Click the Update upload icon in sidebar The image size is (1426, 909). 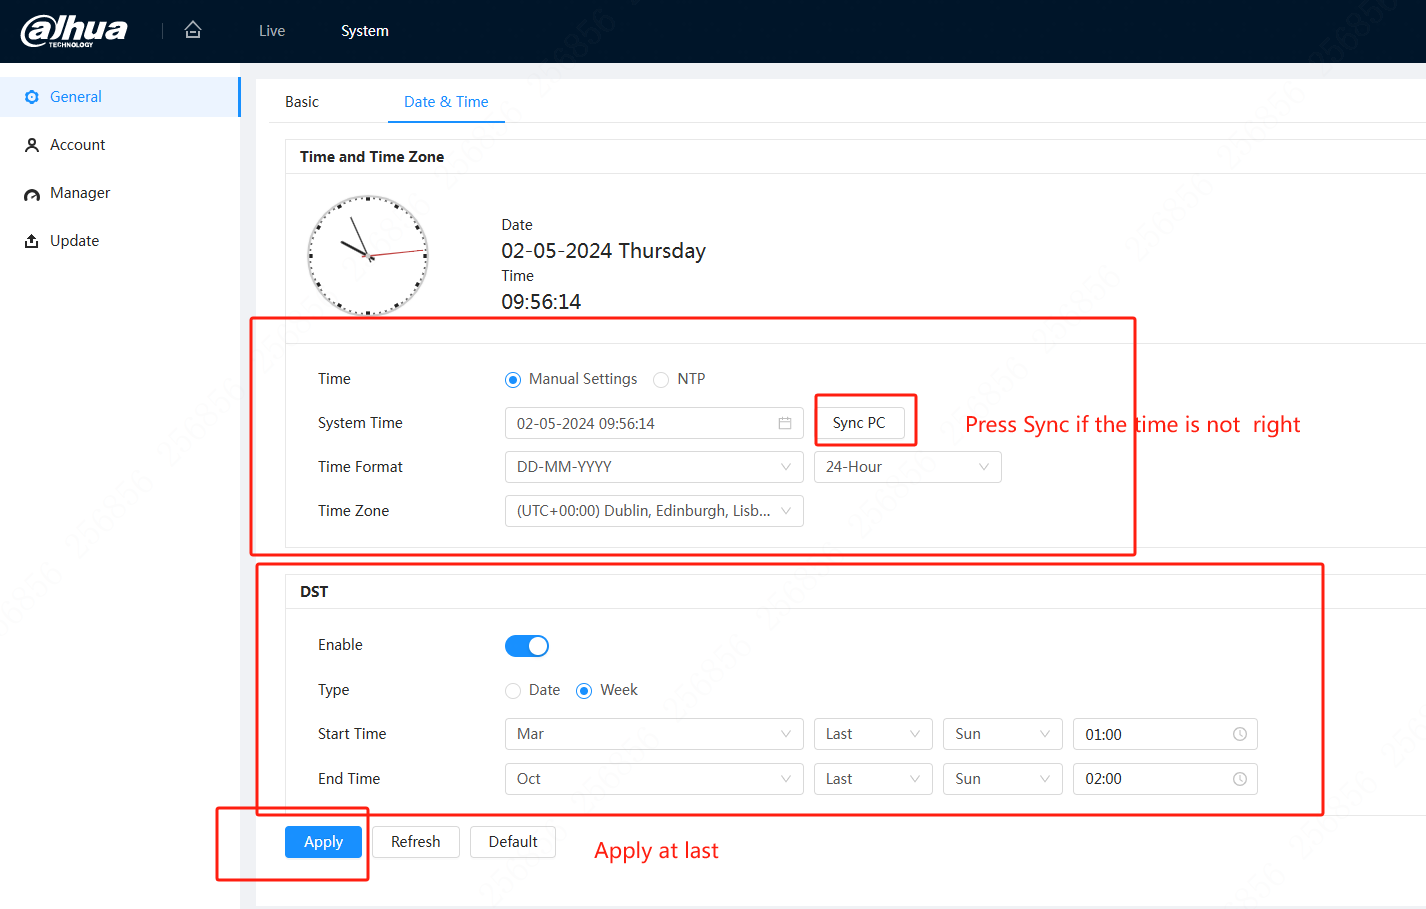click(x=32, y=240)
